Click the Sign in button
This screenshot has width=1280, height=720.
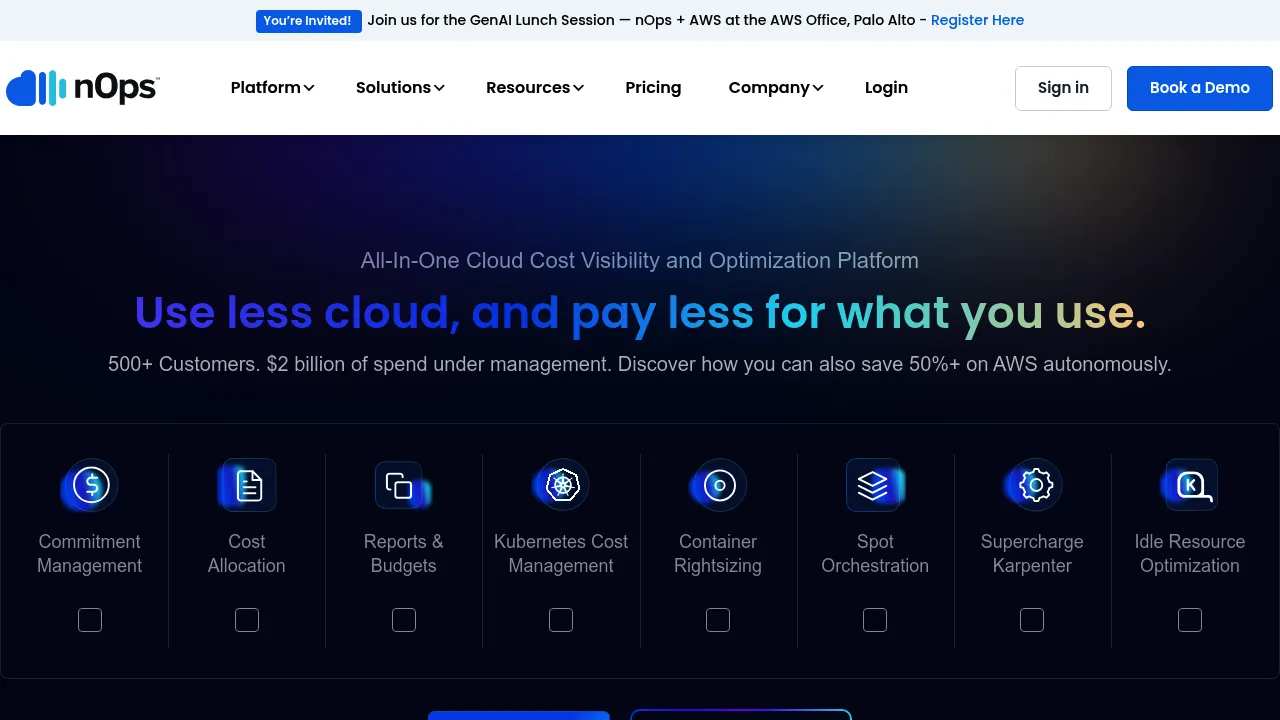(1063, 88)
